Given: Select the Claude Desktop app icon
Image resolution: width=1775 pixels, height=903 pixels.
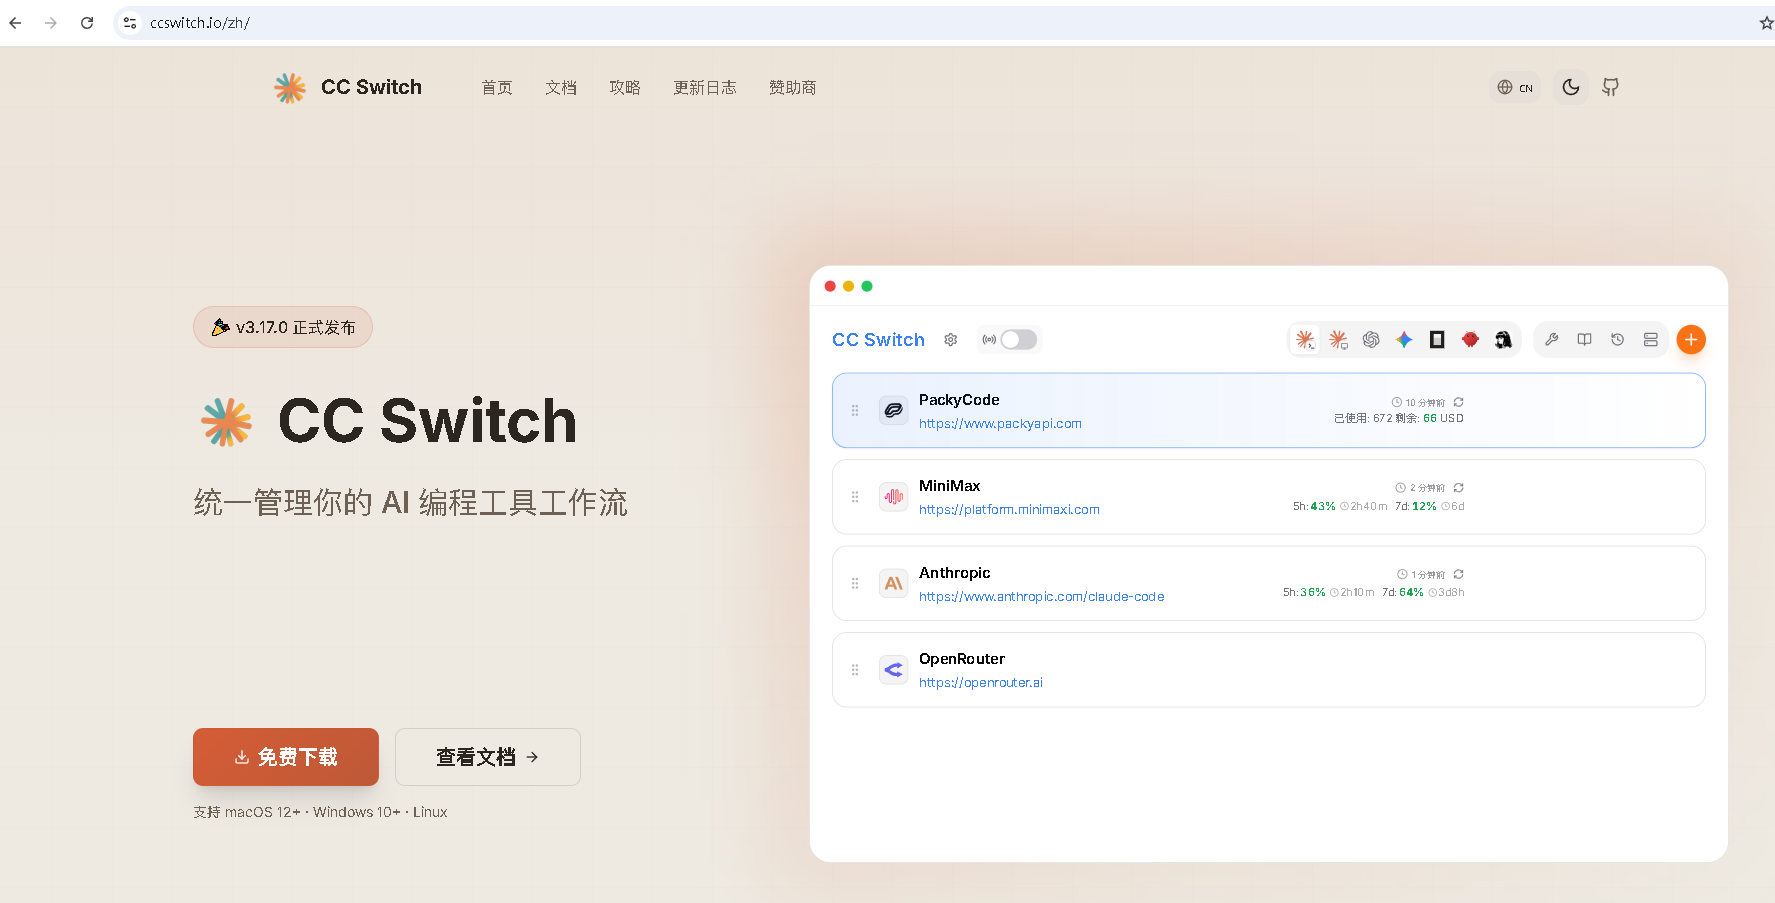Looking at the screenshot, I should [1338, 340].
